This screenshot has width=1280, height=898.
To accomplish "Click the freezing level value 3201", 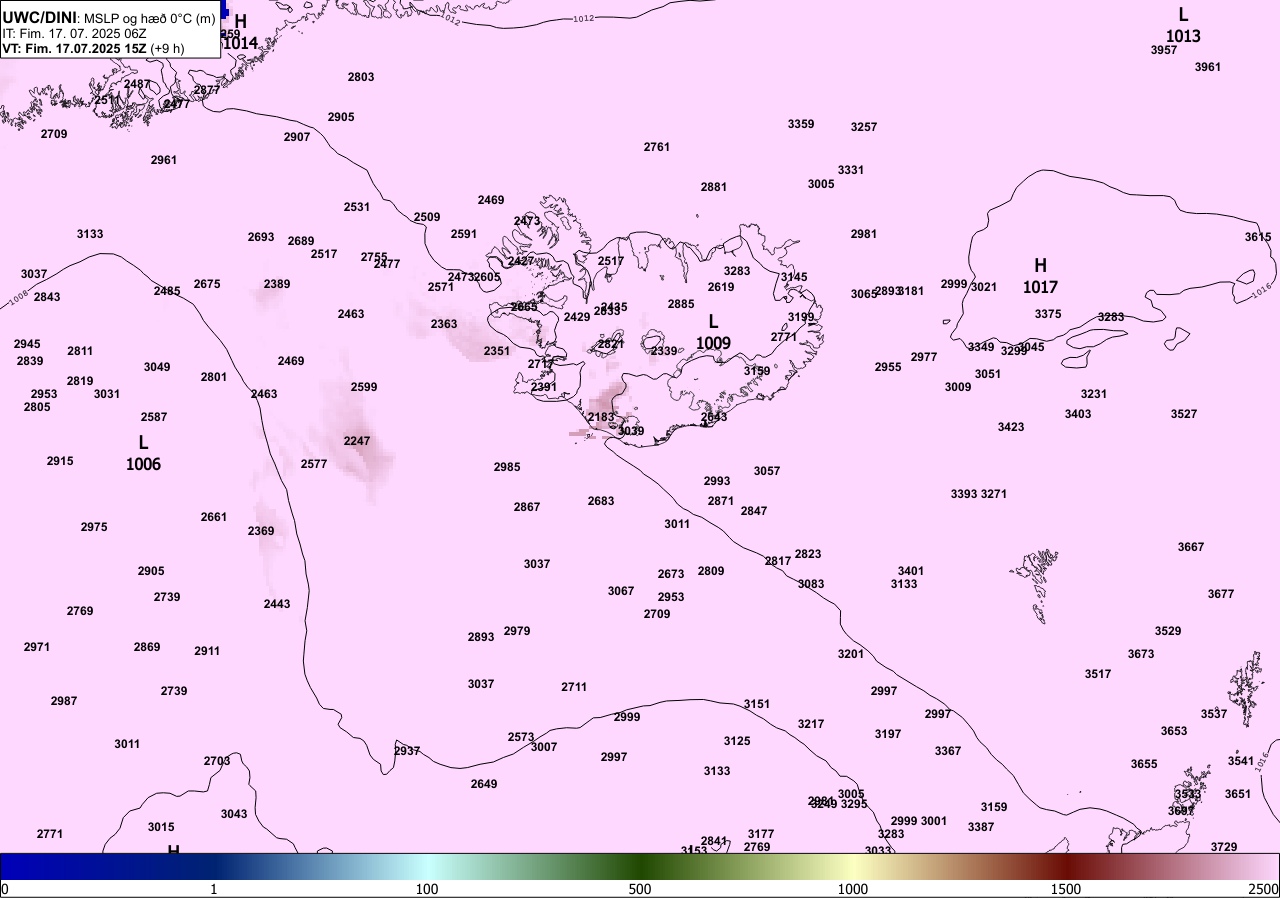I will 851,654.
